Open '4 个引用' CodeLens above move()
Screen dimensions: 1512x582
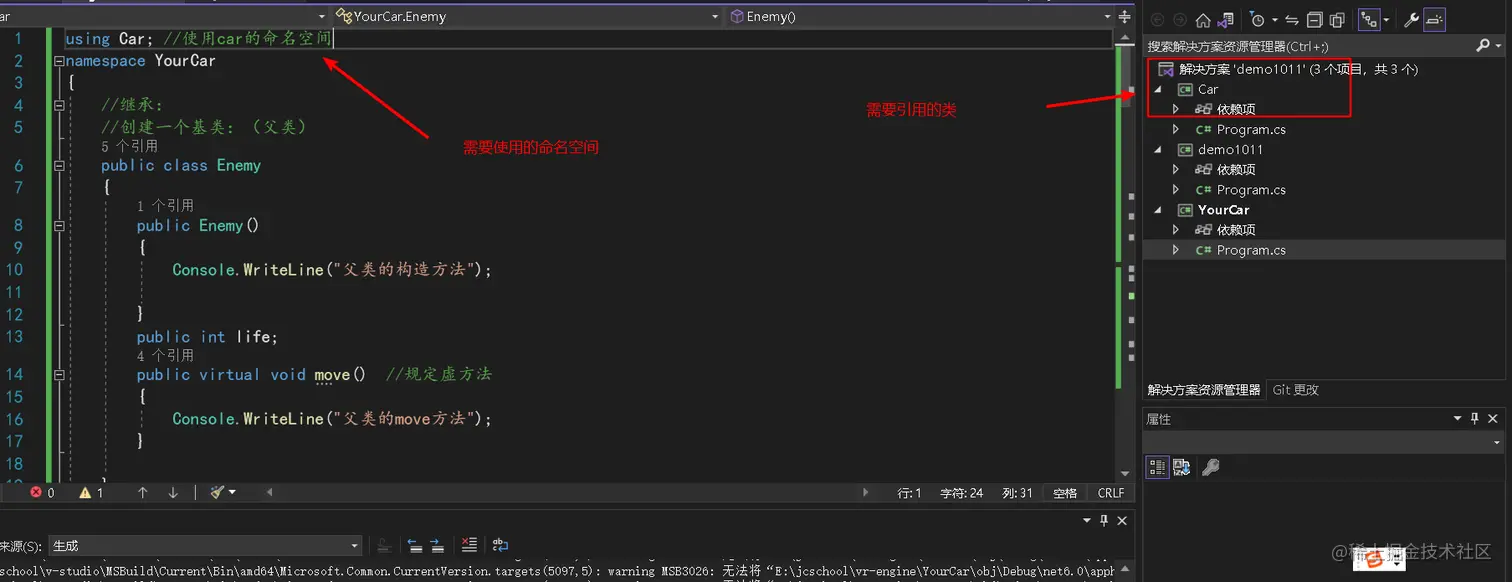coord(166,355)
